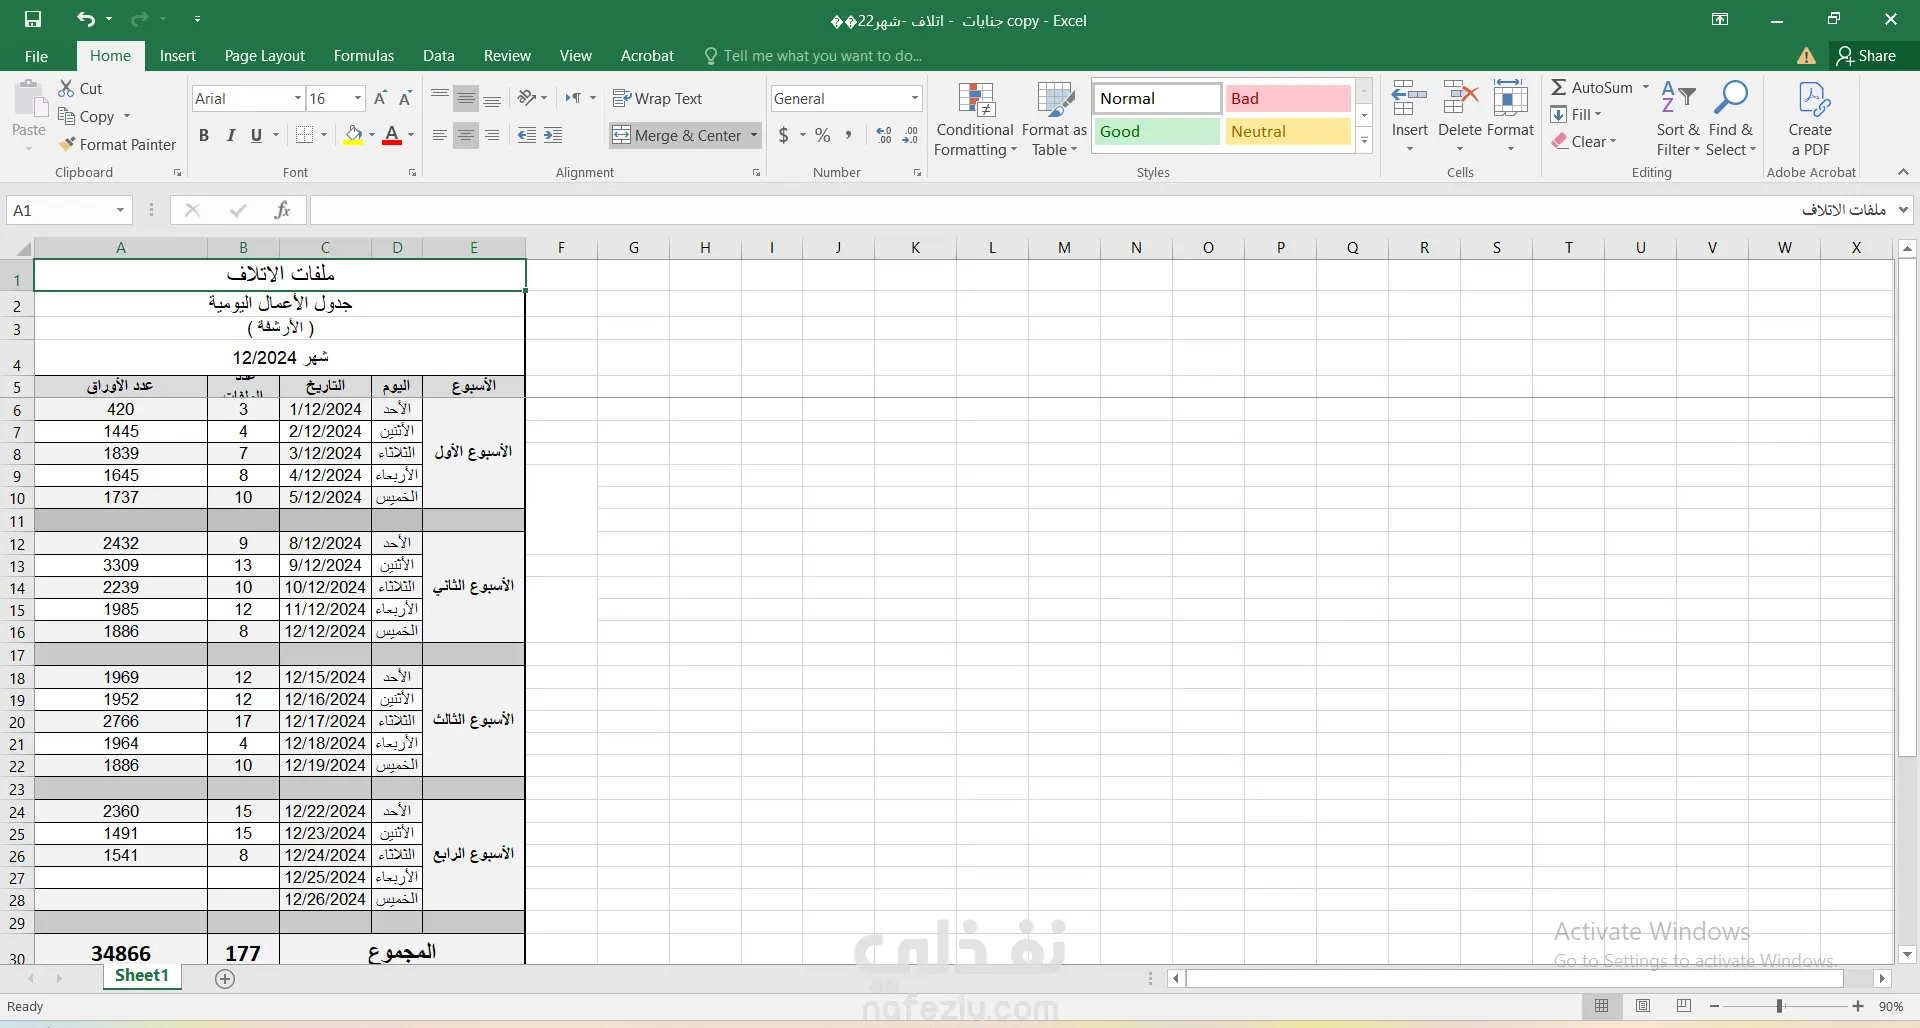Screen dimensions: 1920x1028
Task: Click the Normal view icon in status bar
Action: 1602,1006
